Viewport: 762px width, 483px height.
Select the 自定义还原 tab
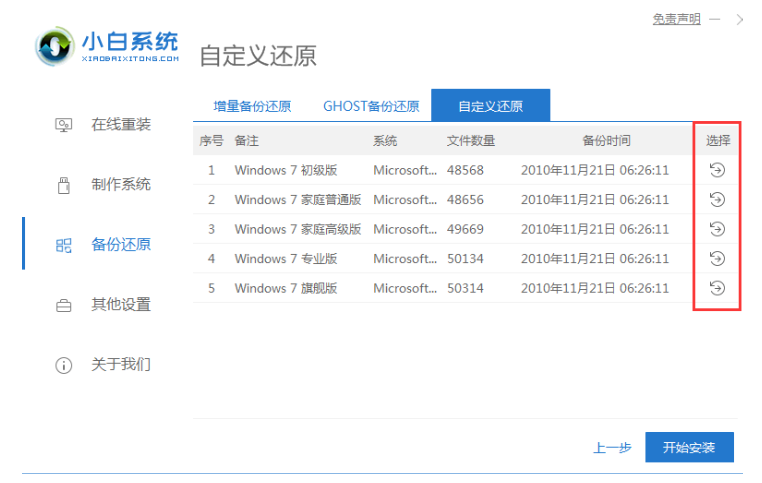490,106
